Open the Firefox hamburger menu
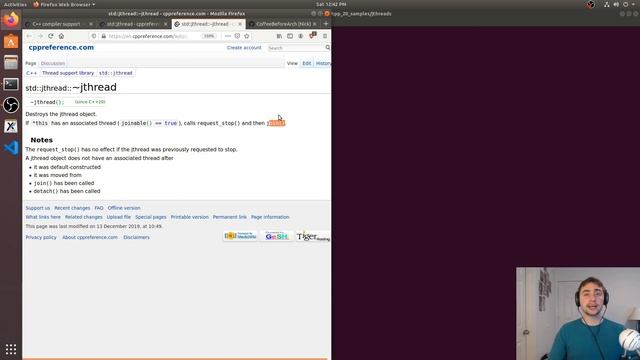The width and height of the screenshot is (640, 360). coord(325,36)
